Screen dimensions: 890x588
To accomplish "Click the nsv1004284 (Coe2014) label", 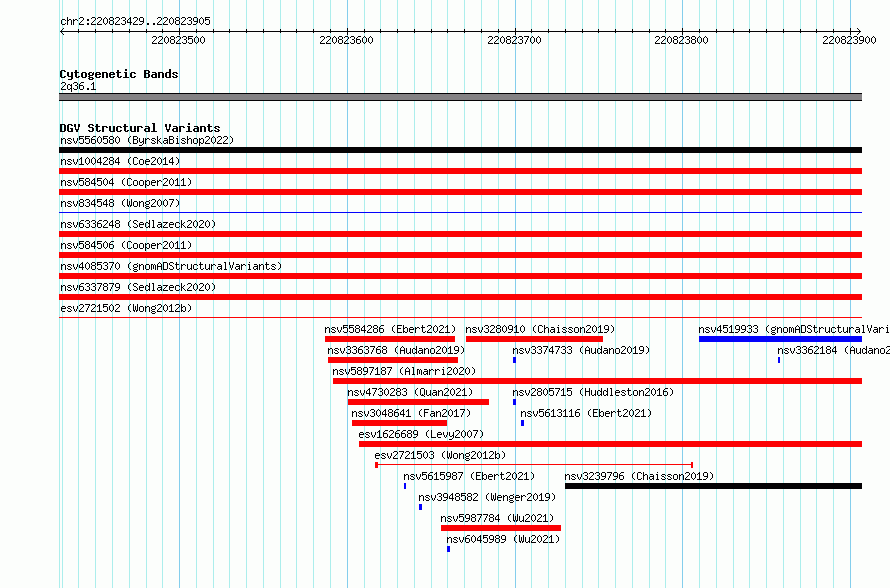I will 120,161.
